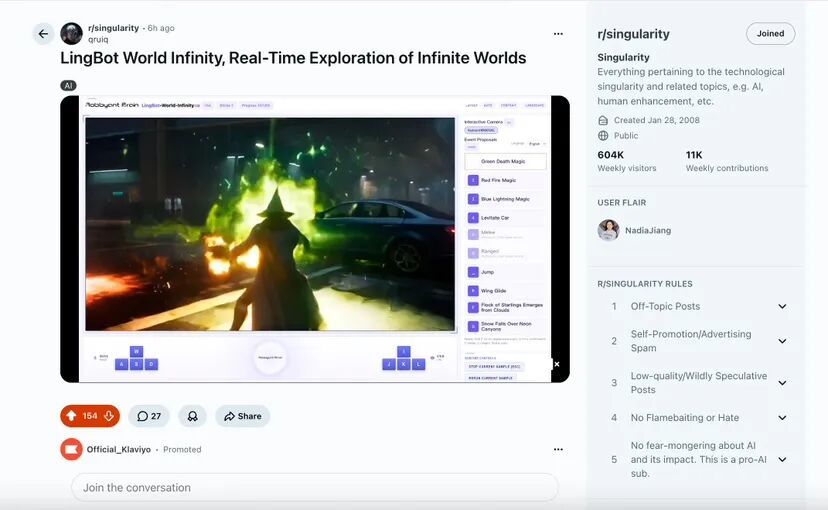Share the post with the Share button
The width and height of the screenshot is (828, 510).
point(242,416)
